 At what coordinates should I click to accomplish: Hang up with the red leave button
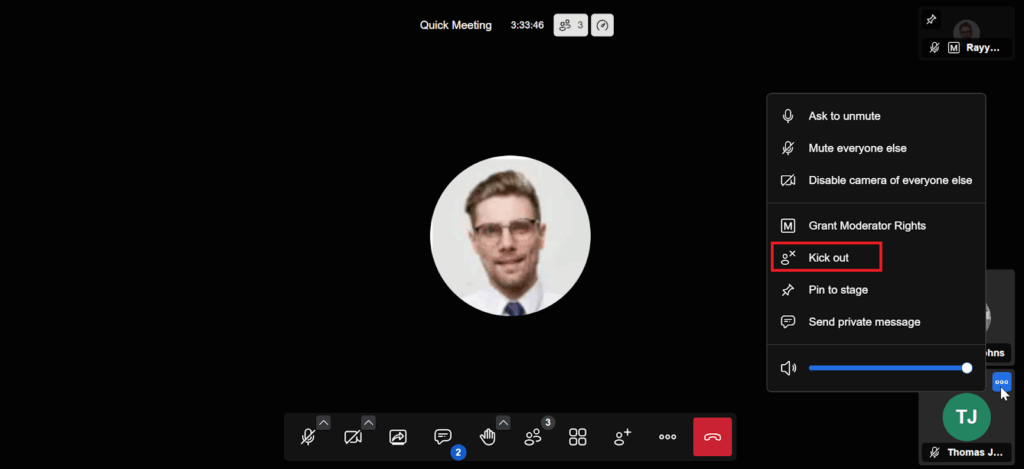coord(712,437)
